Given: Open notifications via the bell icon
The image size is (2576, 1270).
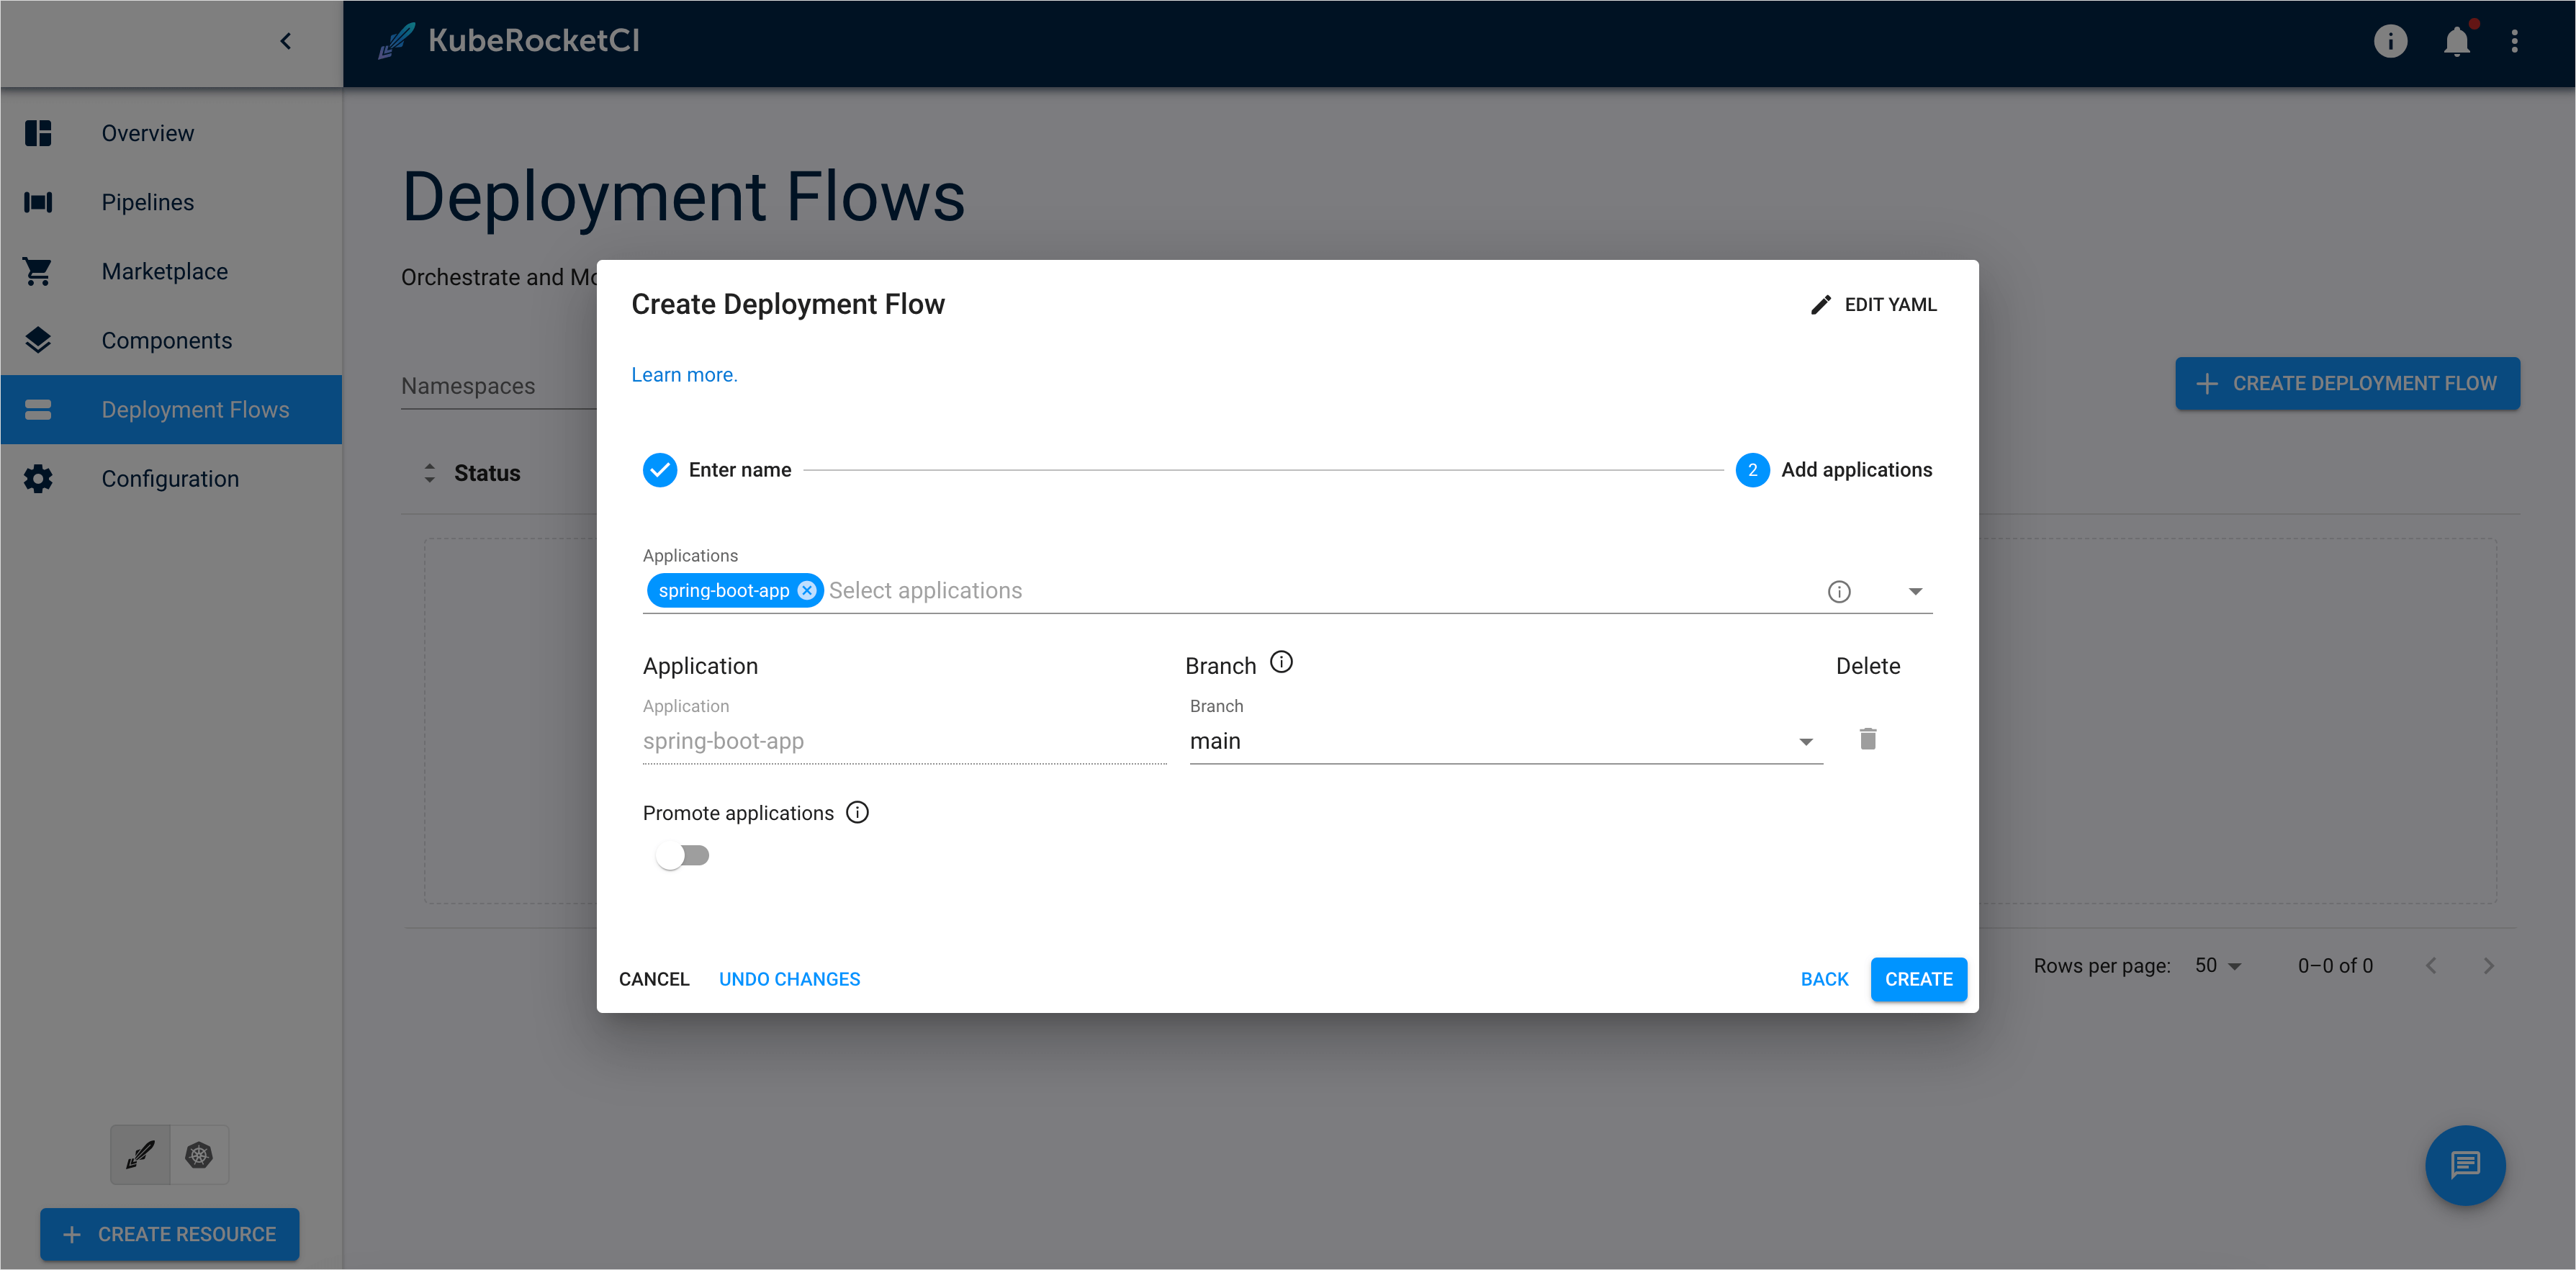Looking at the screenshot, I should (2457, 41).
